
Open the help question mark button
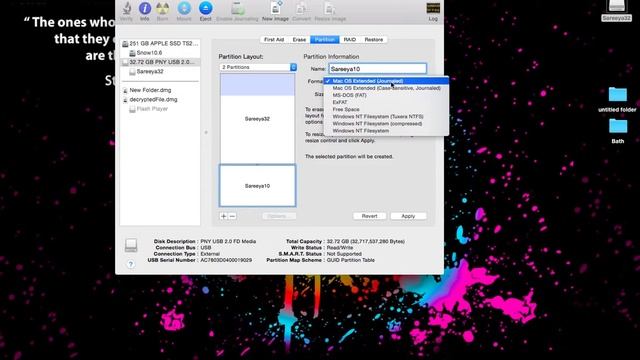[x=131, y=264]
